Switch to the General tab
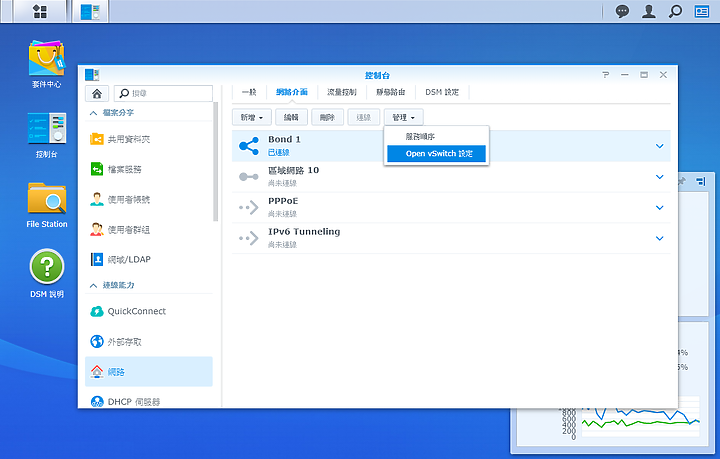This screenshot has height=459, width=720. tap(249, 92)
